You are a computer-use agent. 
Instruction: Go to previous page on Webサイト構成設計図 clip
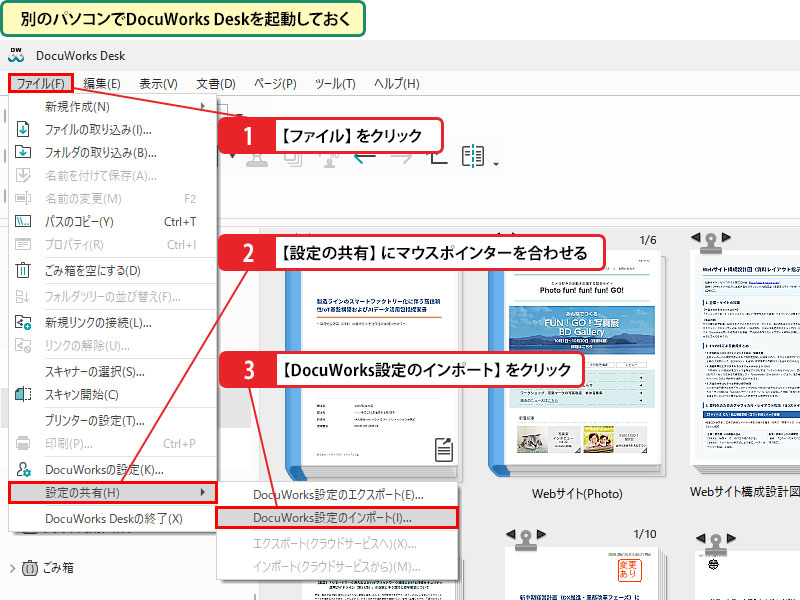click(695, 237)
